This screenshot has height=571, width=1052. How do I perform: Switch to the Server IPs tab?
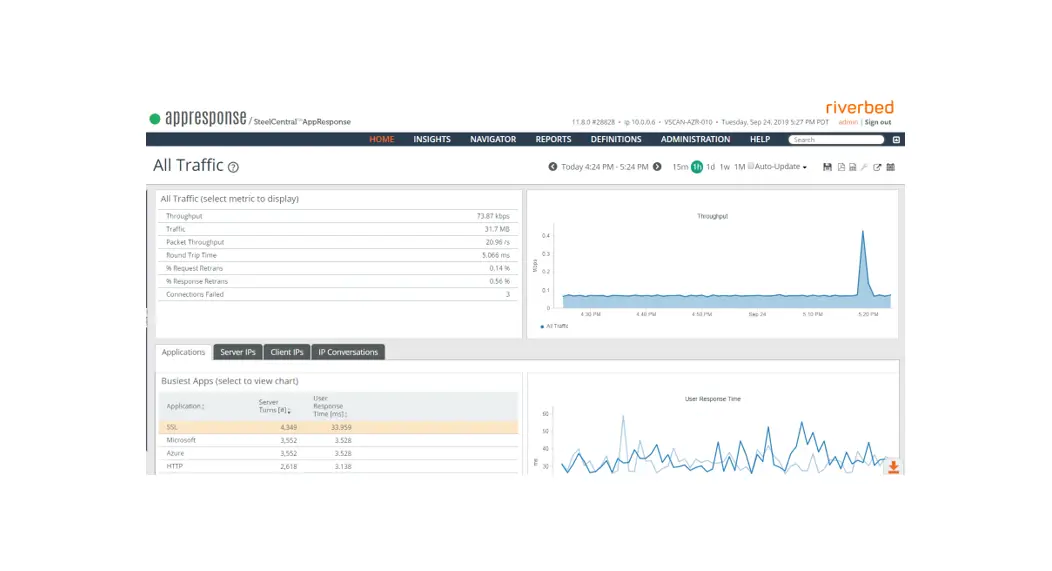[238, 352]
